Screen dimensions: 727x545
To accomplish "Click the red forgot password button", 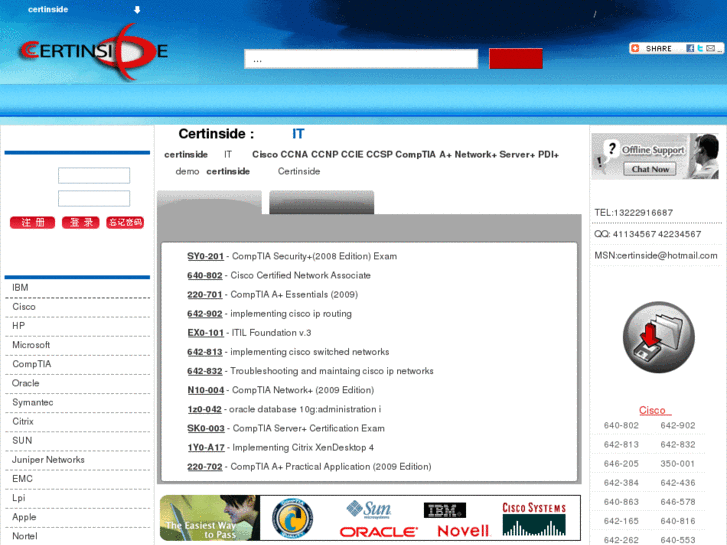I will [x=125, y=223].
